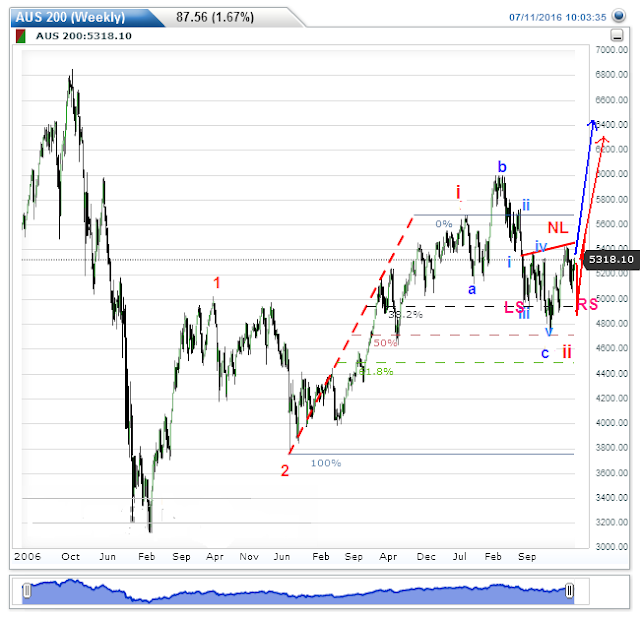
Task: Grab the right handle of range slider
Action: pyautogui.click(x=569, y=590)
